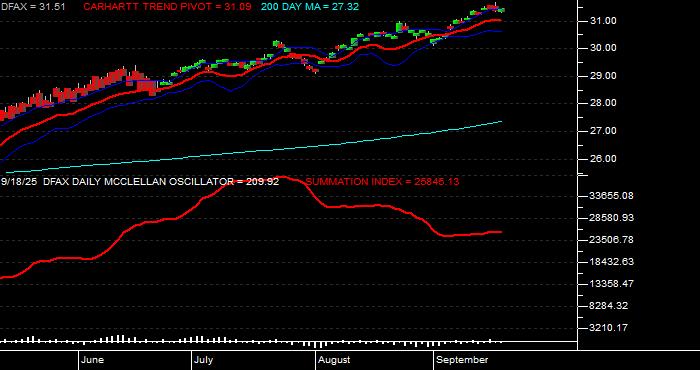Click the 23506.78 summation axis value
Screen dimensions: 700x370
(x=612, y=240)
